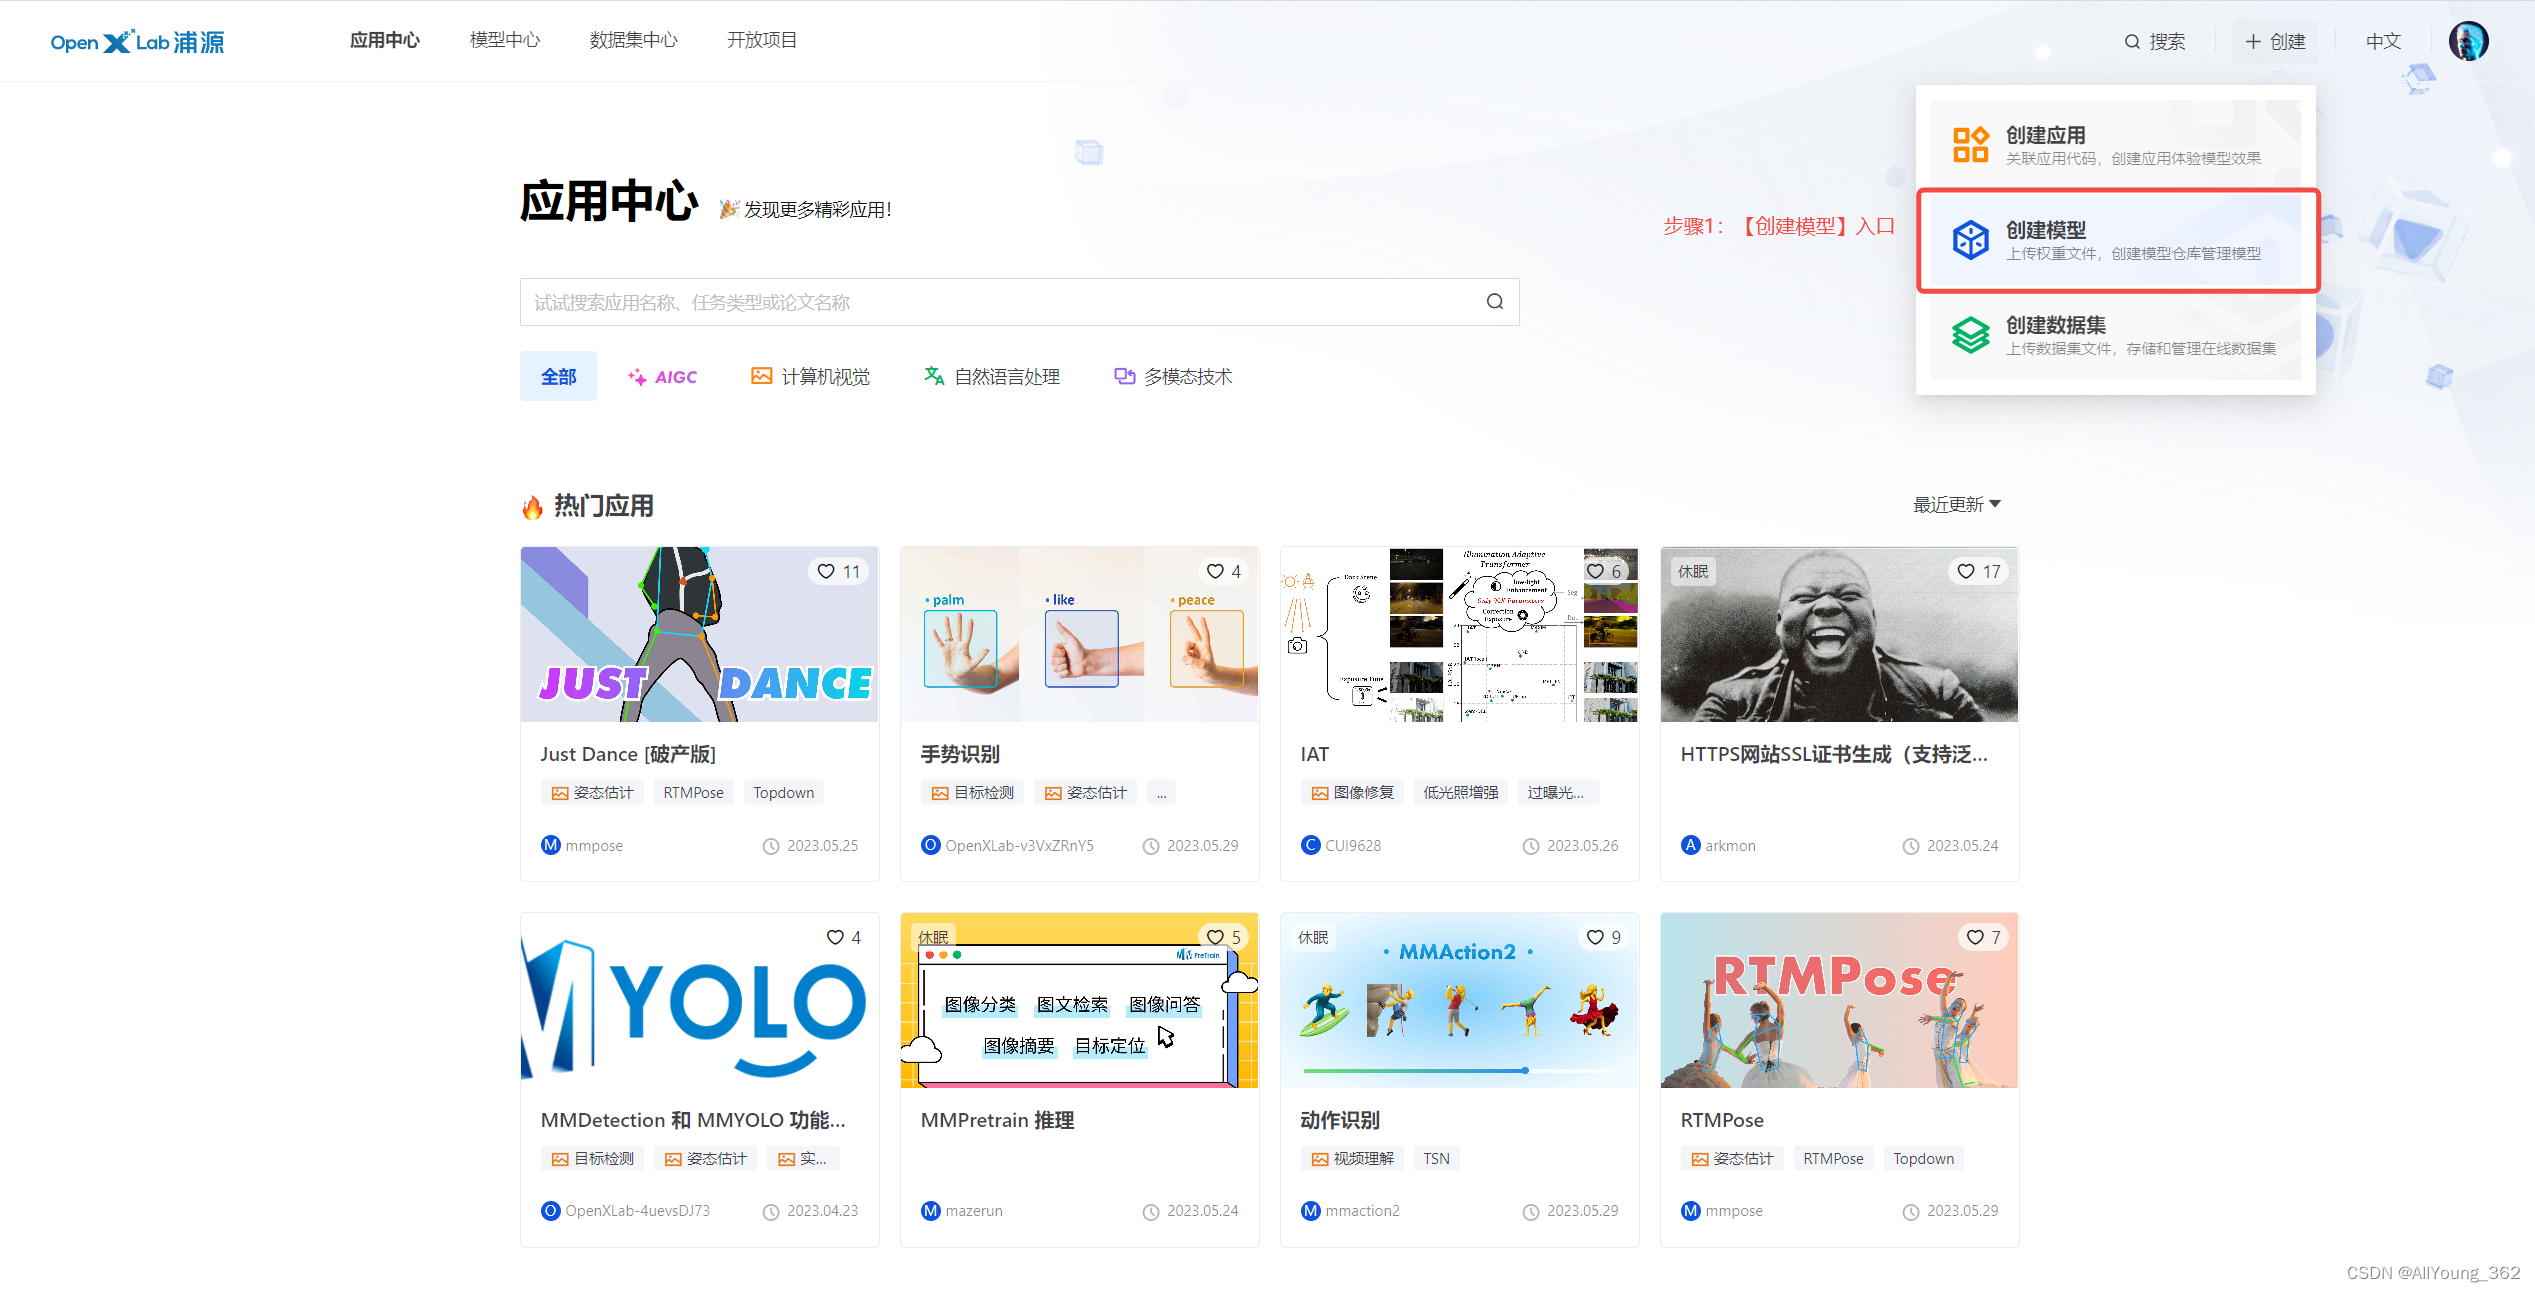This screenshot has width=2535, height=1292.
Task: Like the Just Dance app heart icon
Action: click(825, 571)
